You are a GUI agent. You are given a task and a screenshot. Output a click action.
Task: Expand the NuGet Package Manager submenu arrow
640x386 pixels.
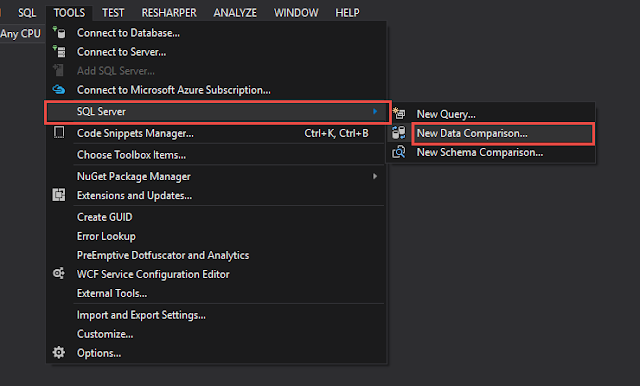[375, 176]
